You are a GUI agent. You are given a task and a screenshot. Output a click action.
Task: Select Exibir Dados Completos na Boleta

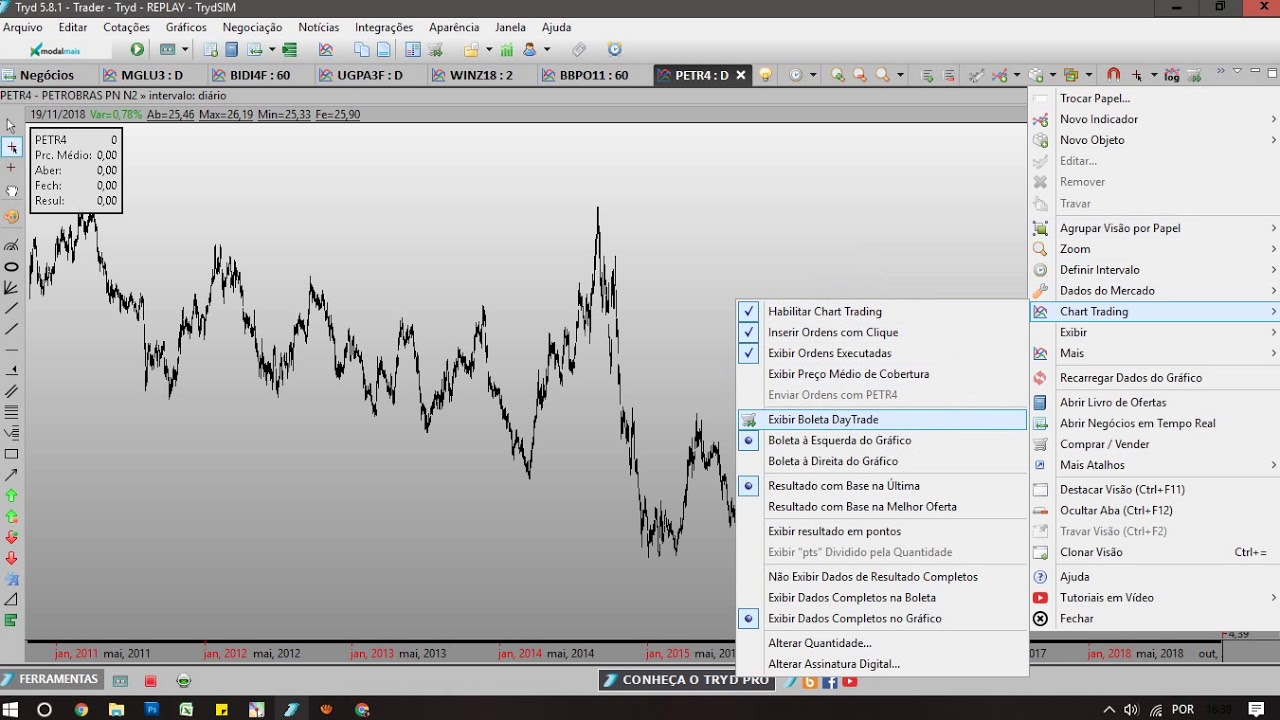click(x=881, y=598)
